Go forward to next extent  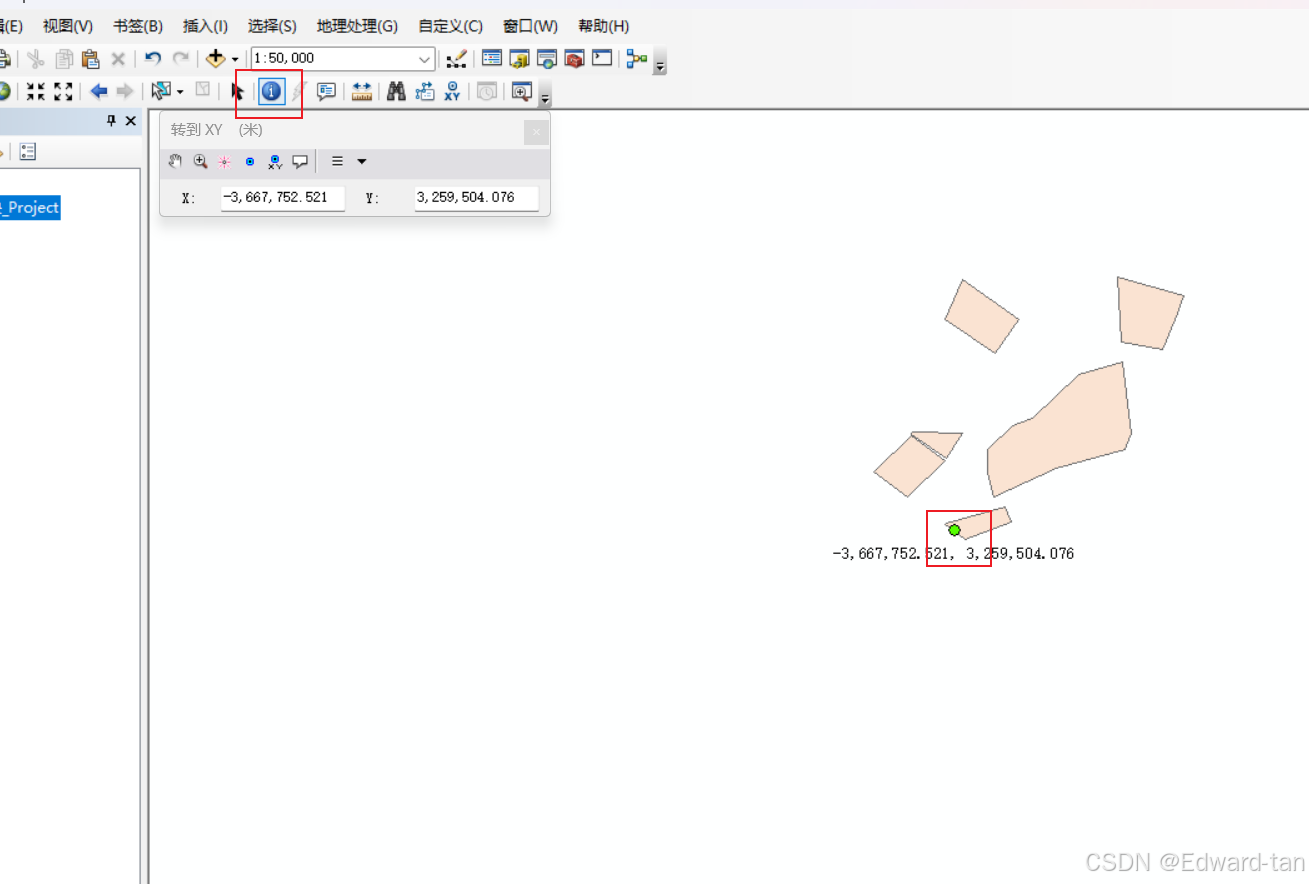point(125,92)
